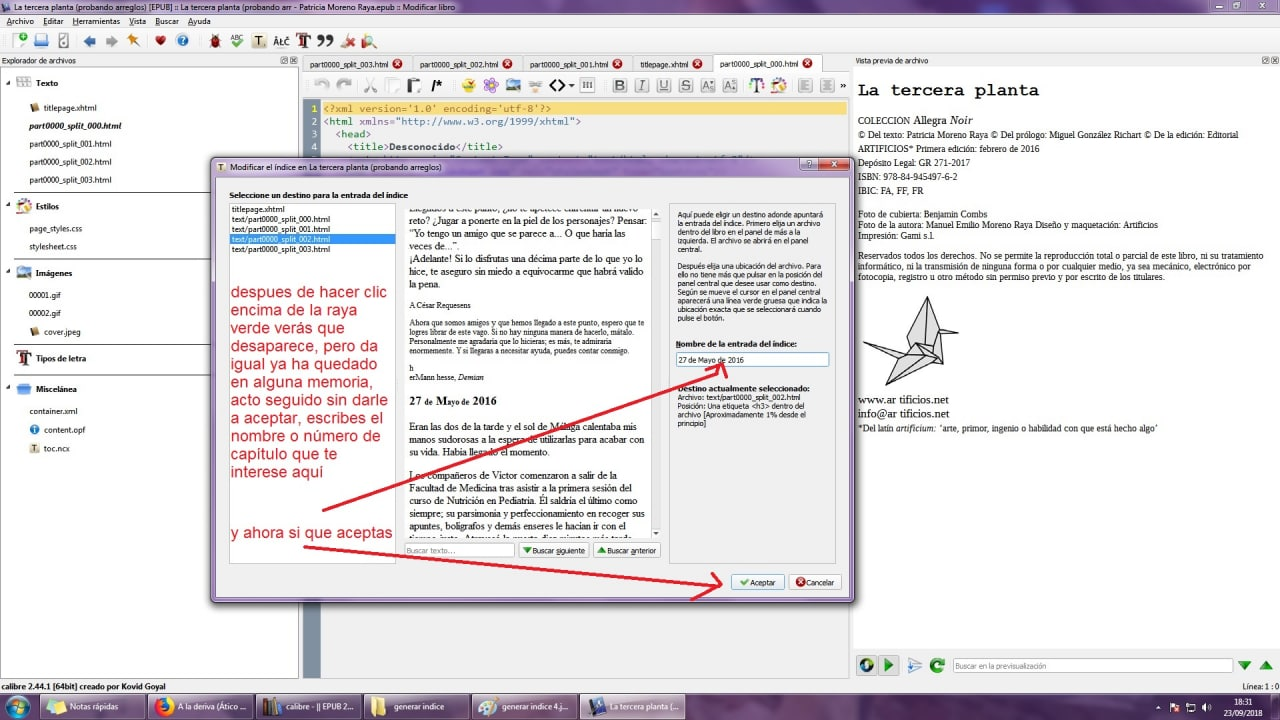Viewport: 1280px width, 720px height.
Task: Cut selected text with the scissors icon
Action: 371,86
